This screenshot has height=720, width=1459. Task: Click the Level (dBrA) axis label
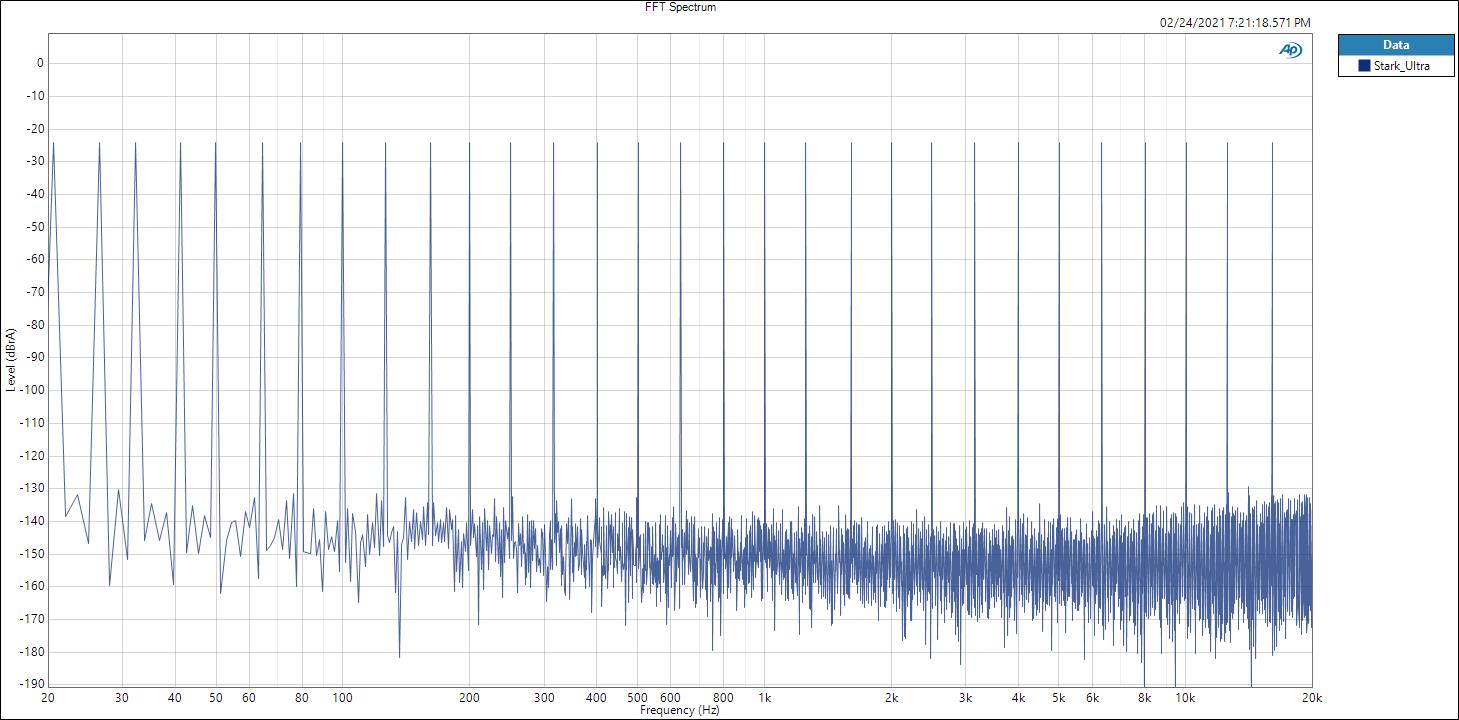tap(10, 359)
